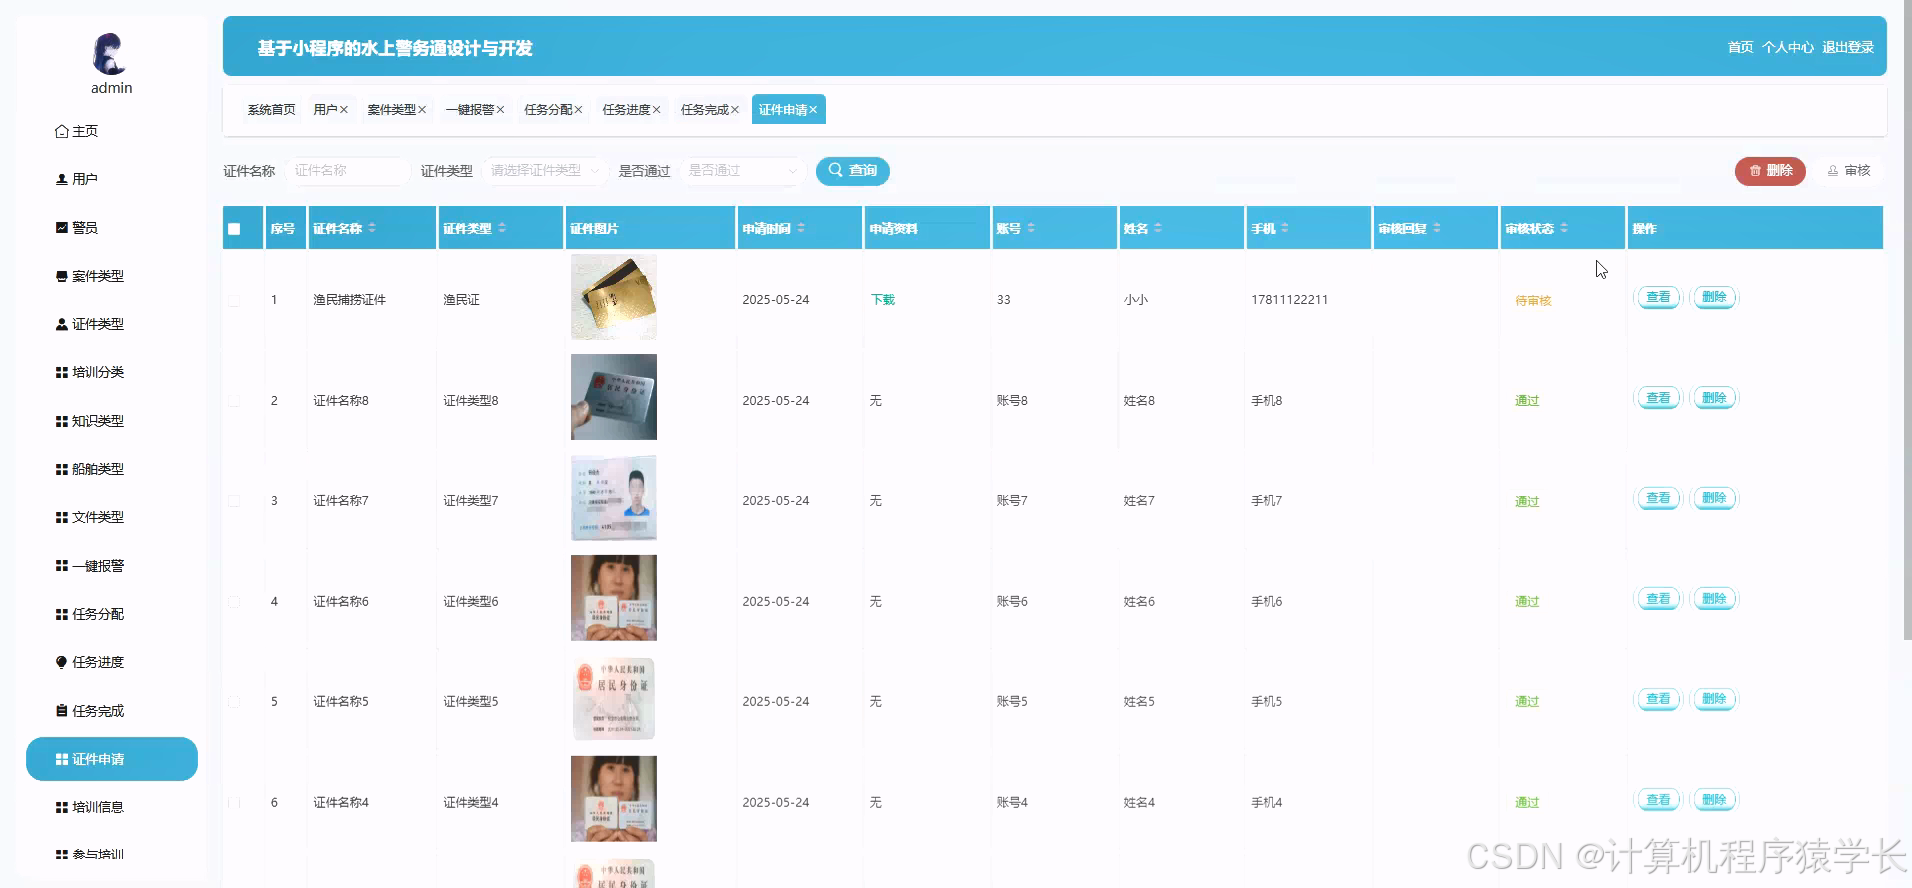The height and width of the screenshot is (888, 1912).
Task: View details of 证件名称6 row
Action: 1658,599
